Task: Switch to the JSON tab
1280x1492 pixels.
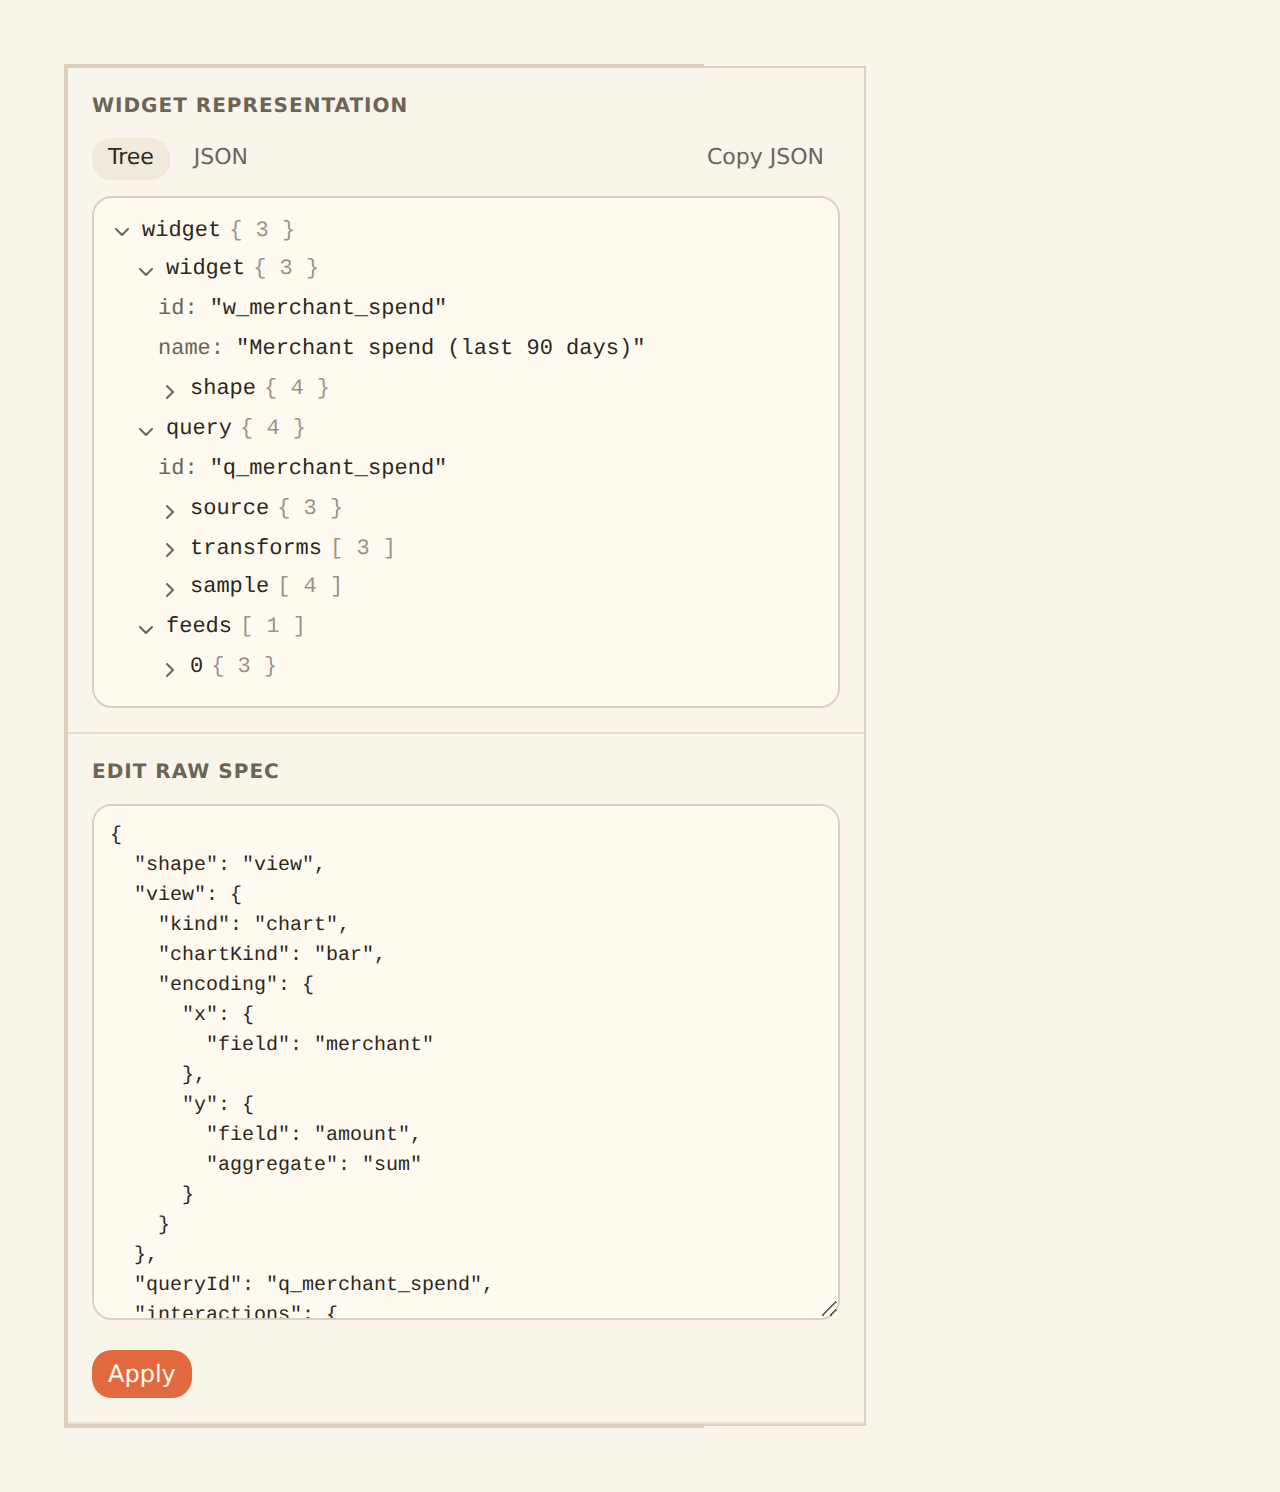Action: point(220,157)
